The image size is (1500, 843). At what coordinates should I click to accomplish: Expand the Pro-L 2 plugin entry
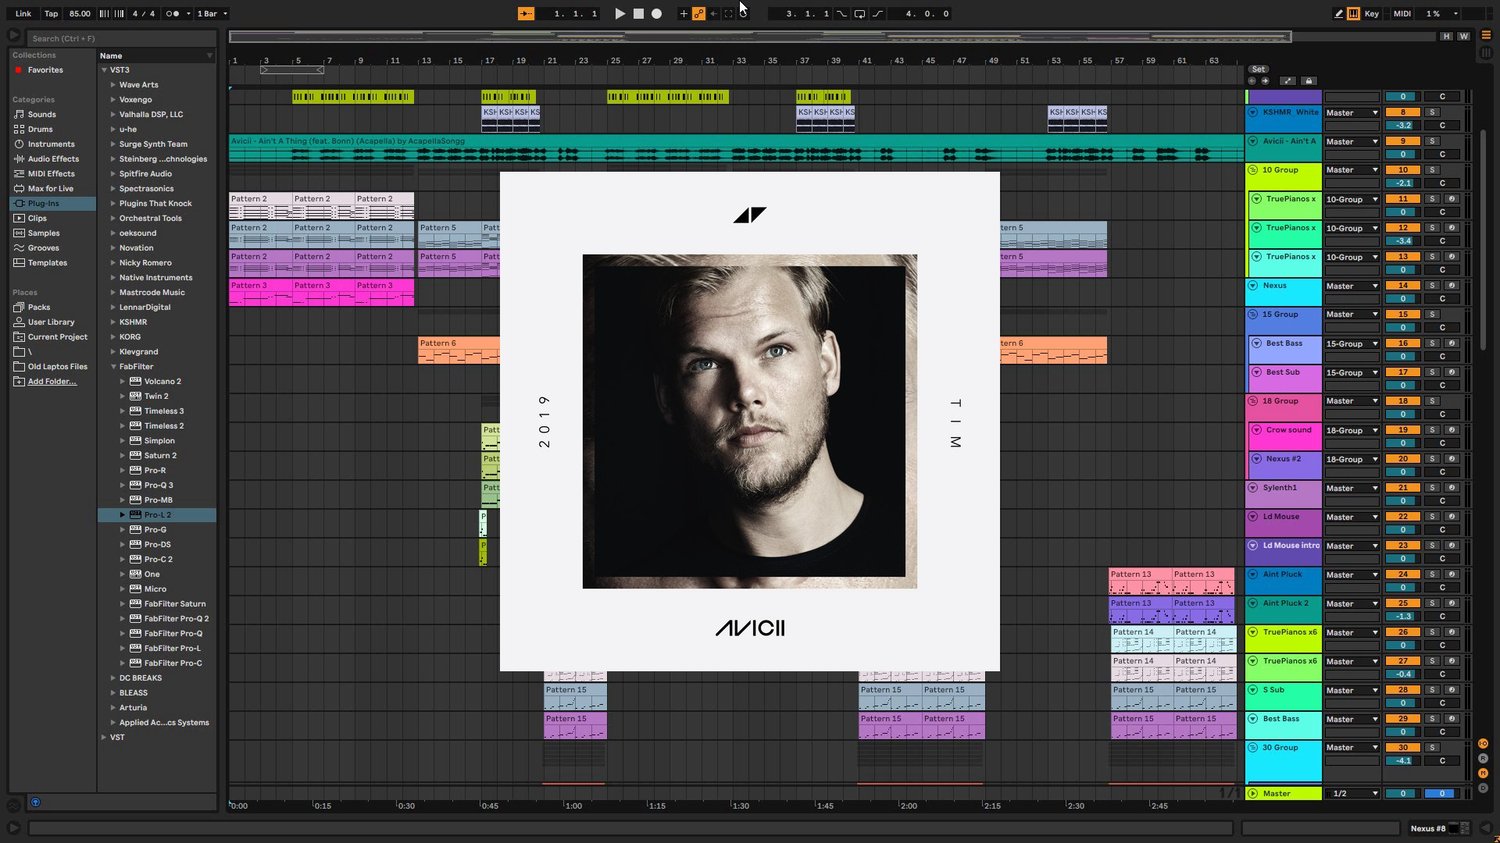[123, 515]
